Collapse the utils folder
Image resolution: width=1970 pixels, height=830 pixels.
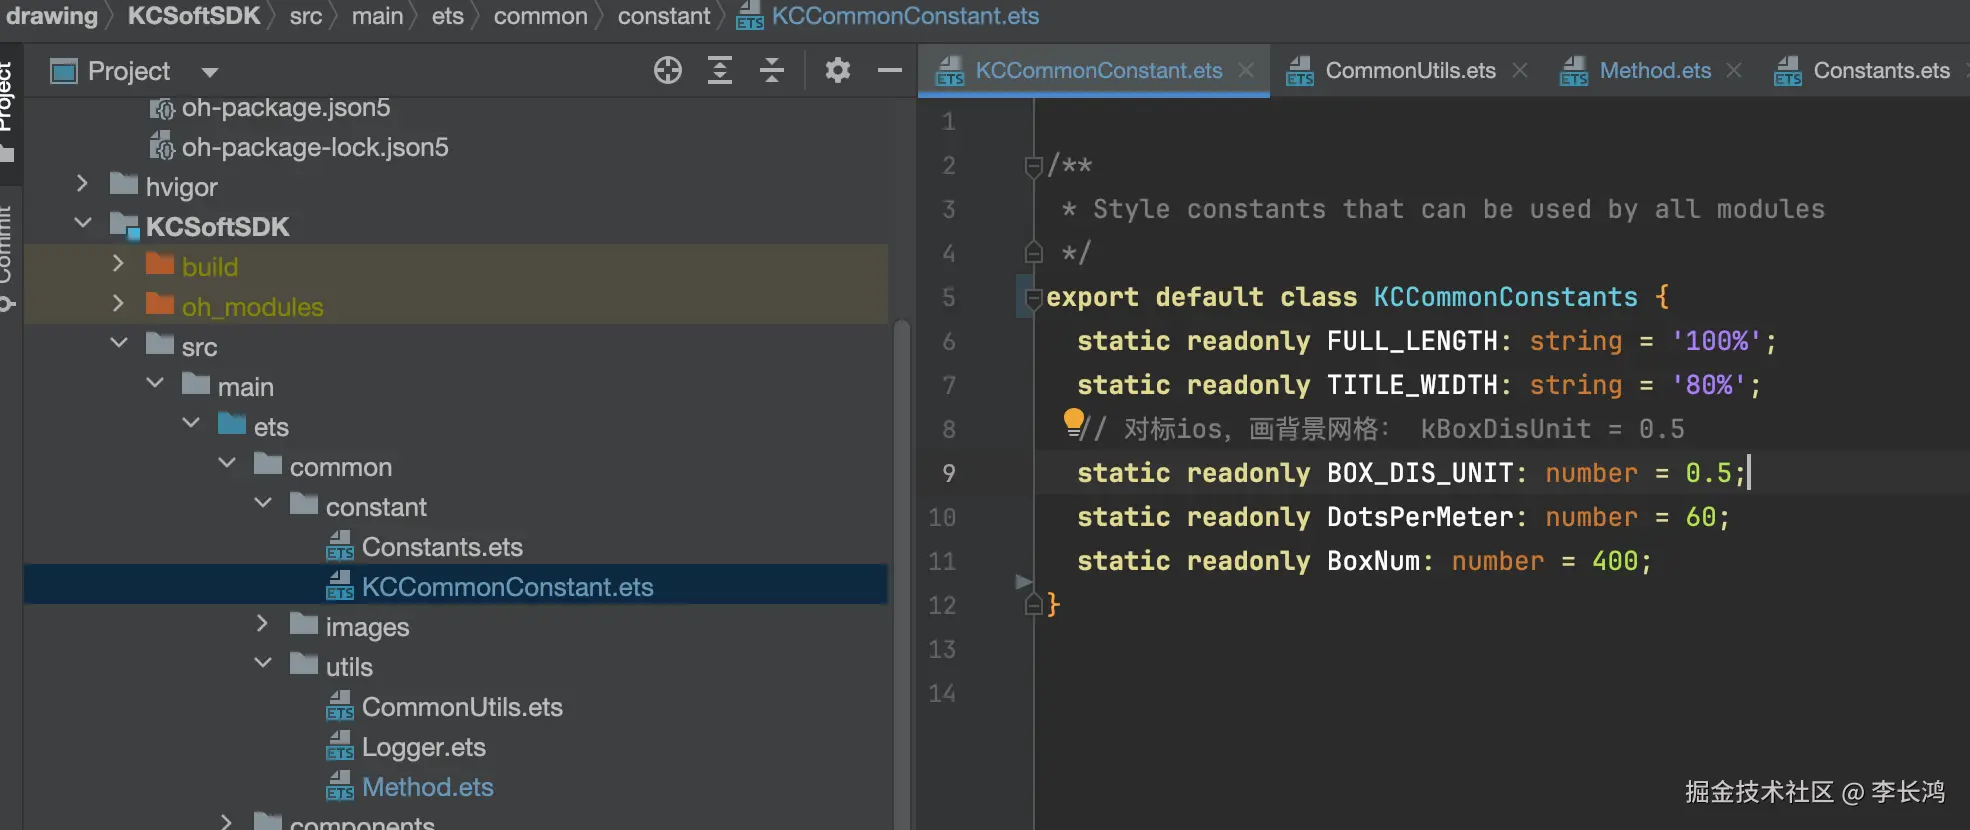coord(263,664)
